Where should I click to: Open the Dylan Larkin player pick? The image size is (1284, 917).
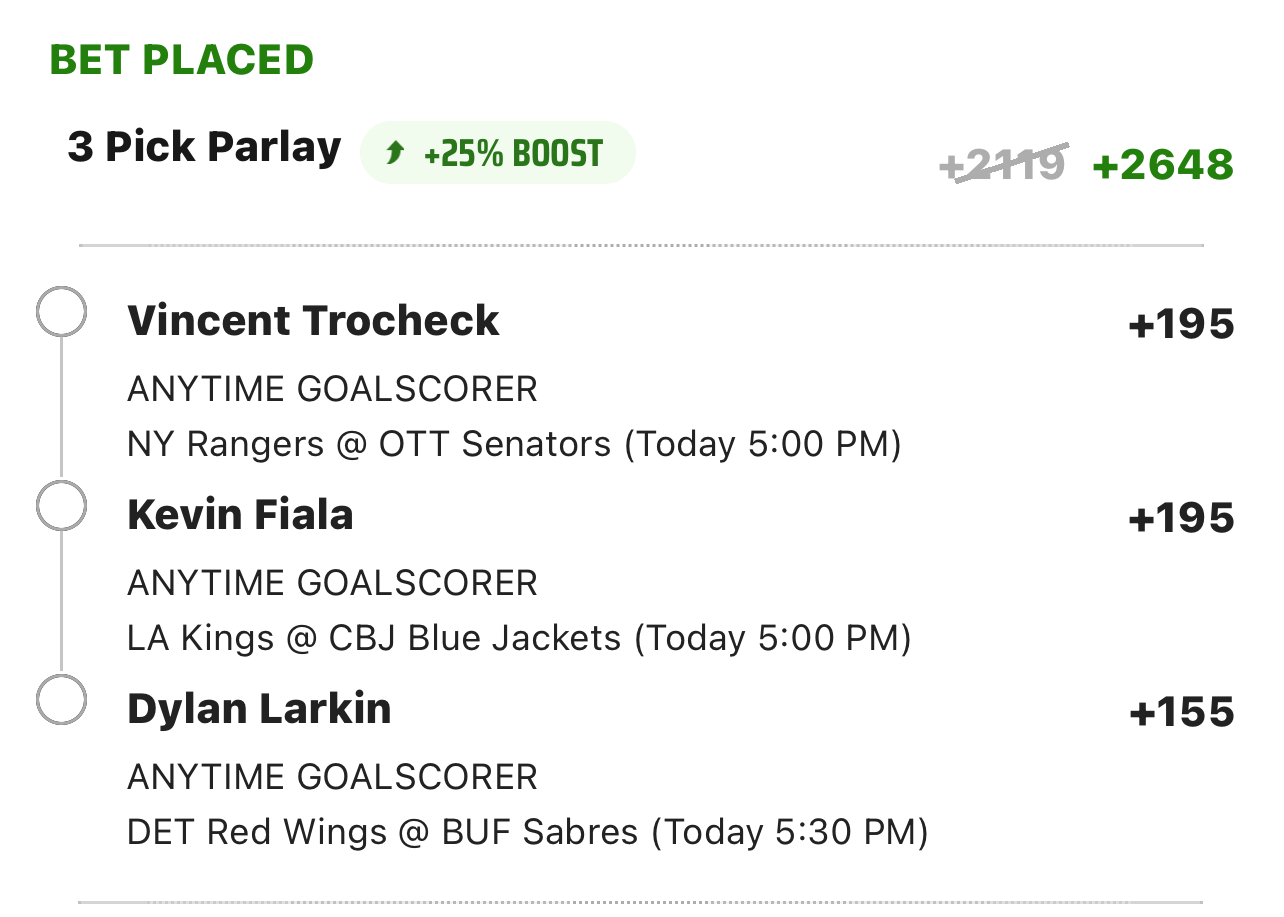tap(259, 709)
